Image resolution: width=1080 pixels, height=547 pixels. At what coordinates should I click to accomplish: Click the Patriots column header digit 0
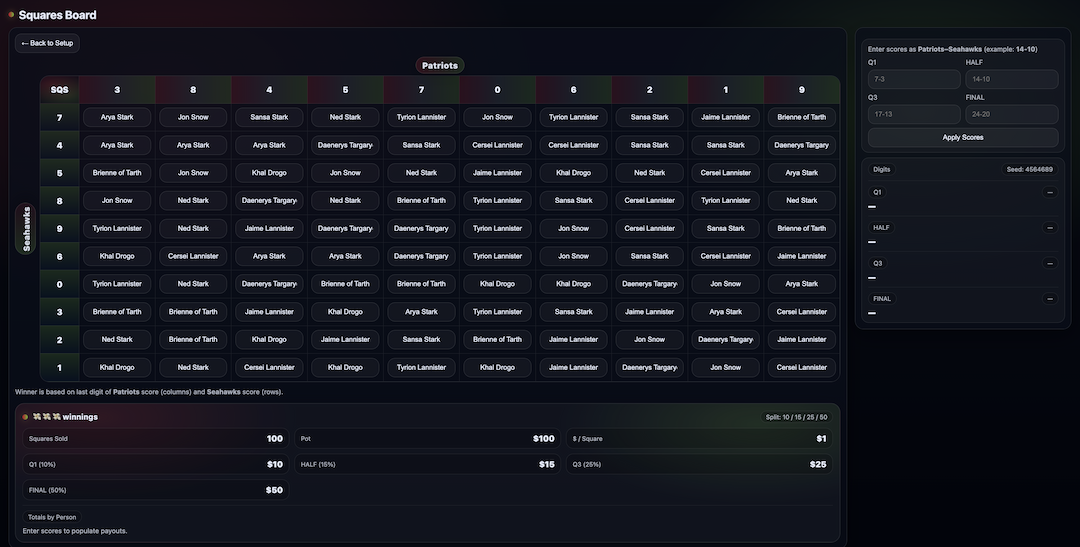[497, 90]
